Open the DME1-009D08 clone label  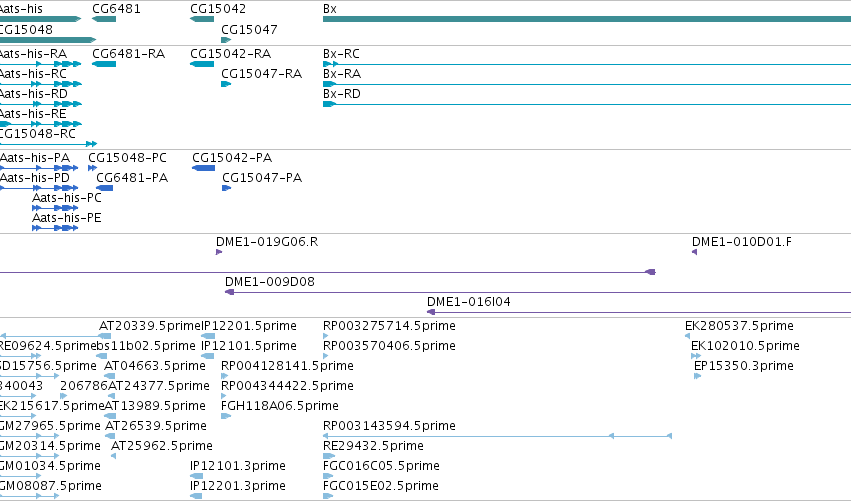point(270,282)
